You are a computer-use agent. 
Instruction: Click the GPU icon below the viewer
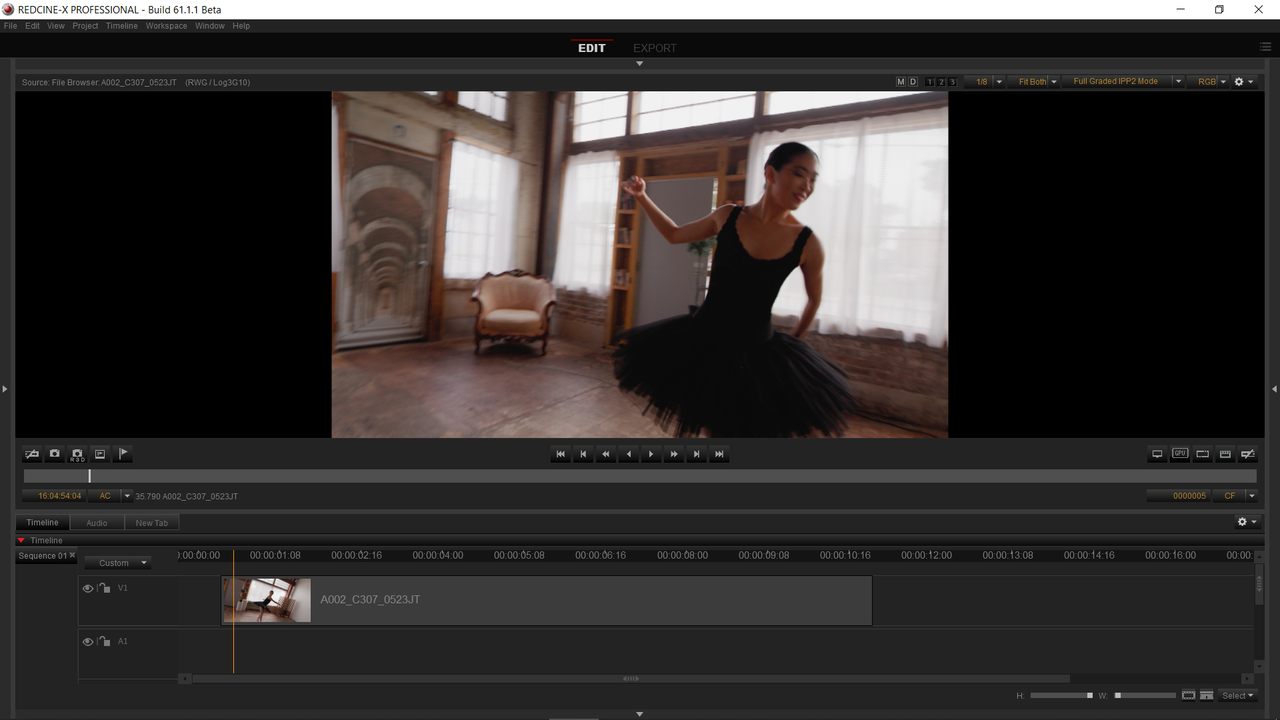tap(1180, 454)
